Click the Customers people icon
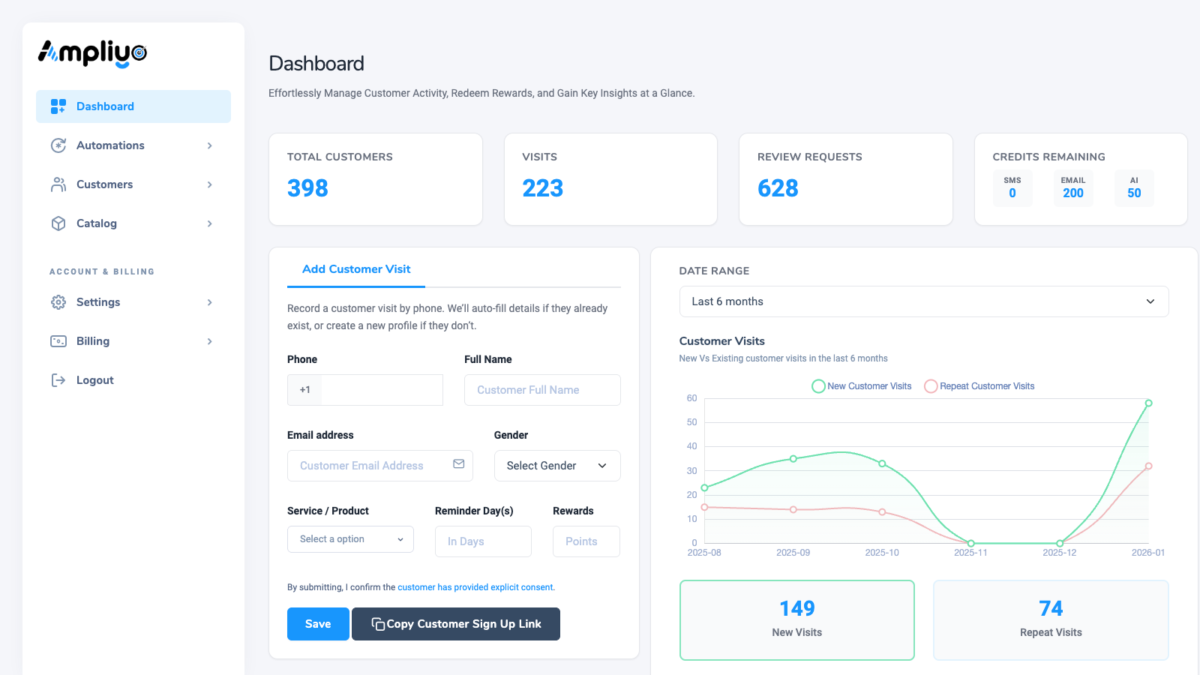 pyautogui.click(x=58, y=184)
